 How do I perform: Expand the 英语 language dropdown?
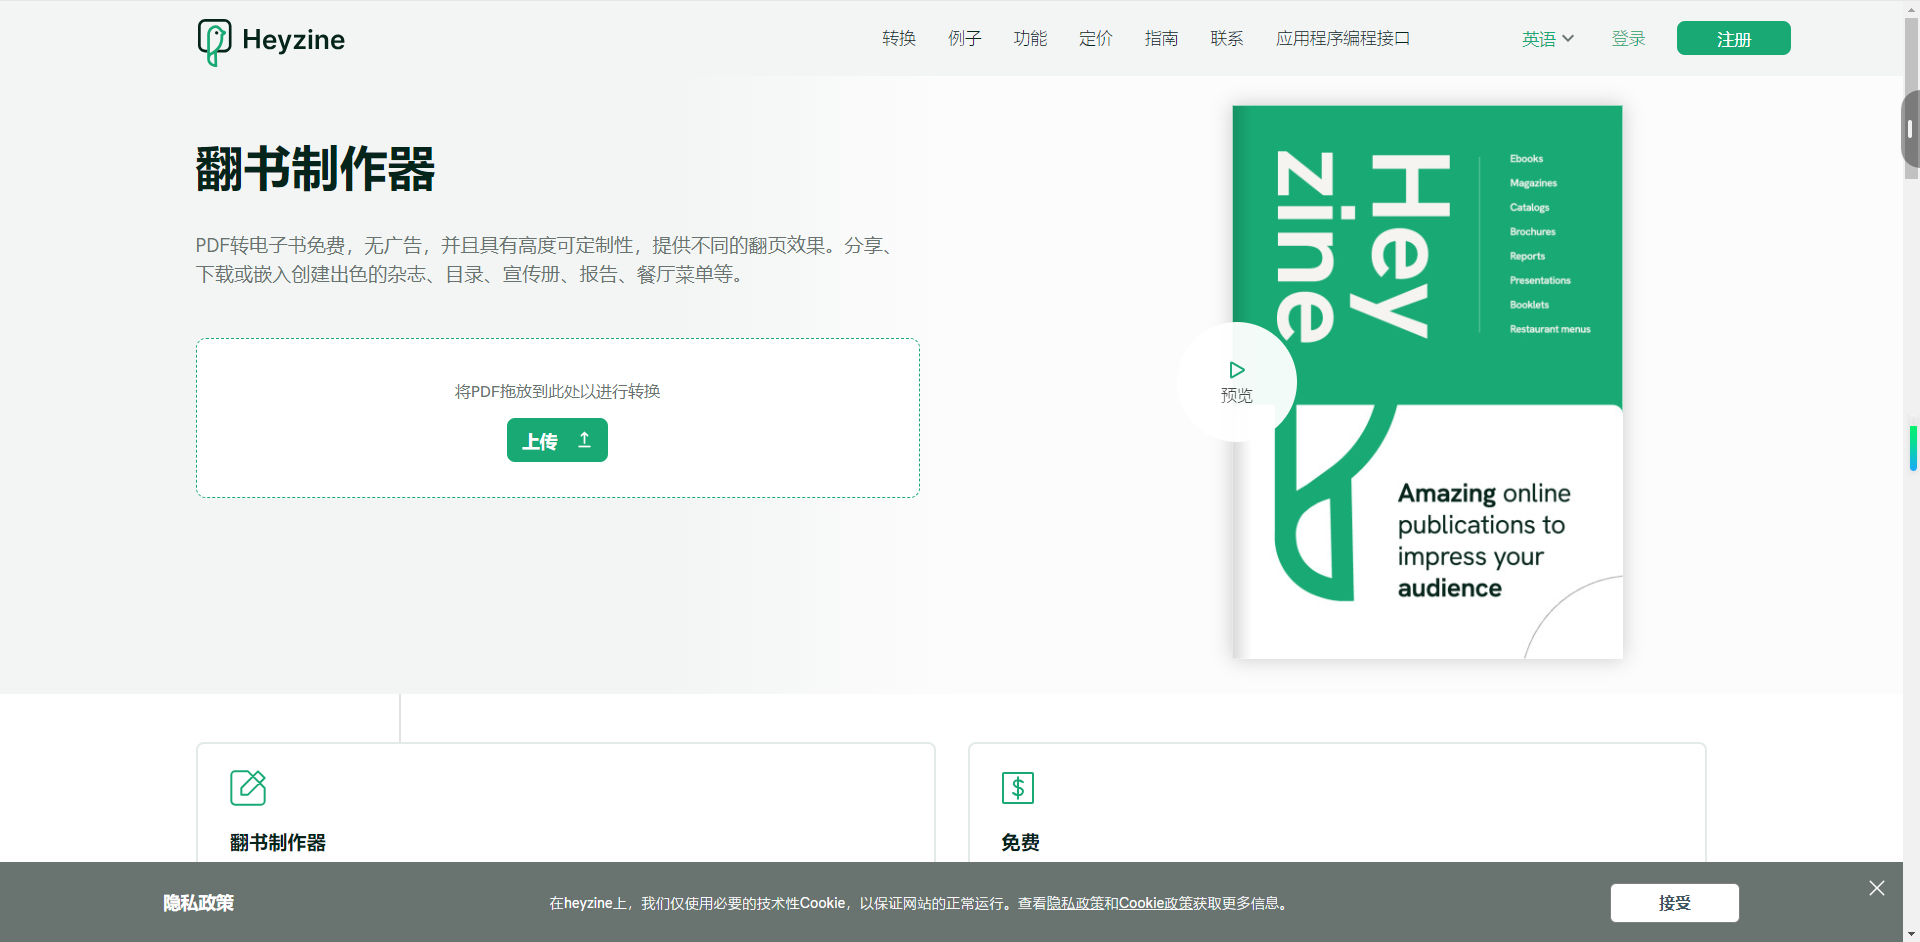(x=1547, y=39)
